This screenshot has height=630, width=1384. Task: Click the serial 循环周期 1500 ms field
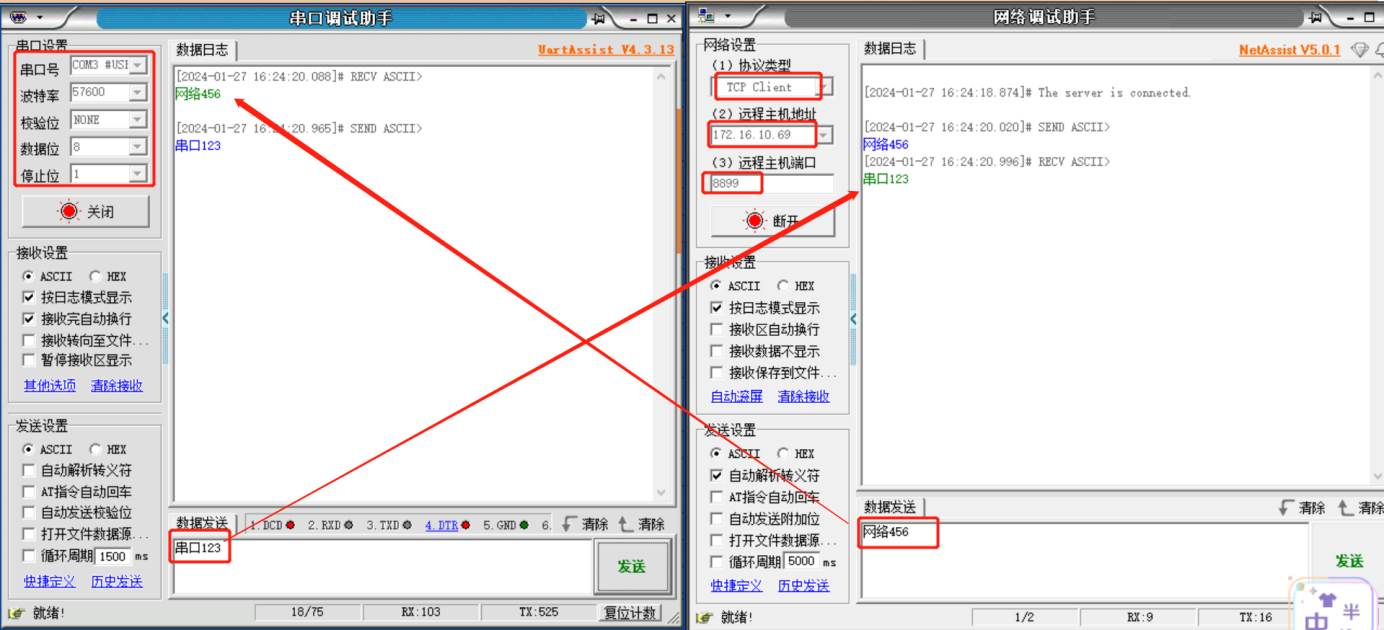(x=114, y=556)
